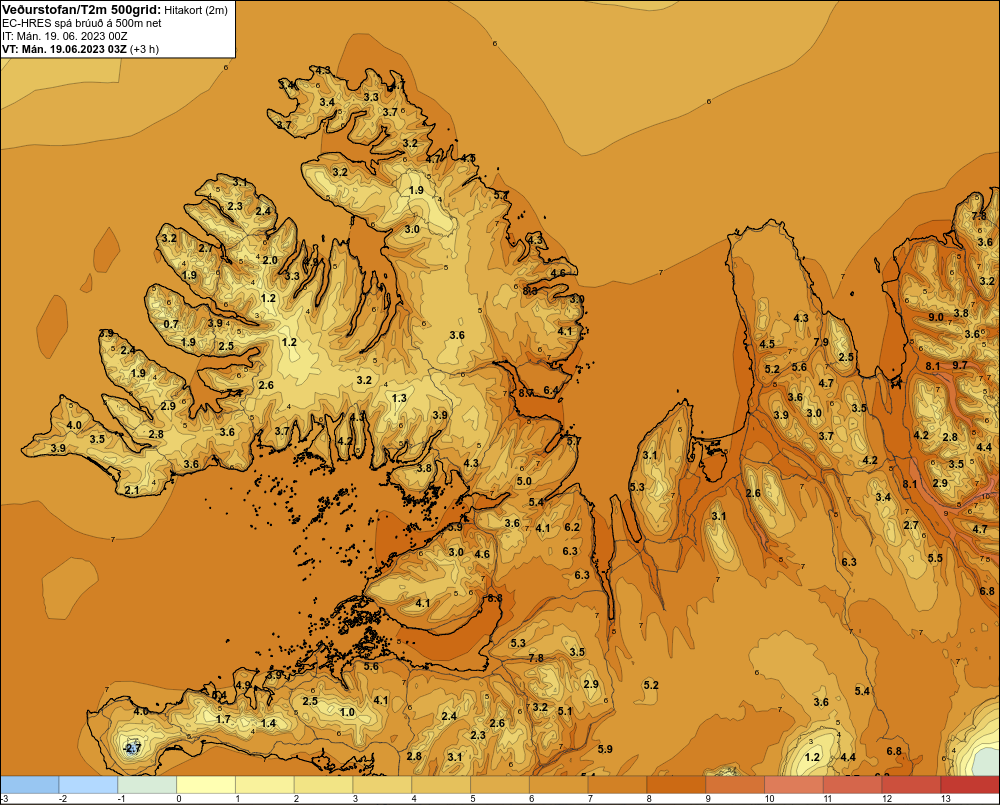Click the 1.7 temperature value
Screen dimensions: 1000x805
[x=223, y=719]
